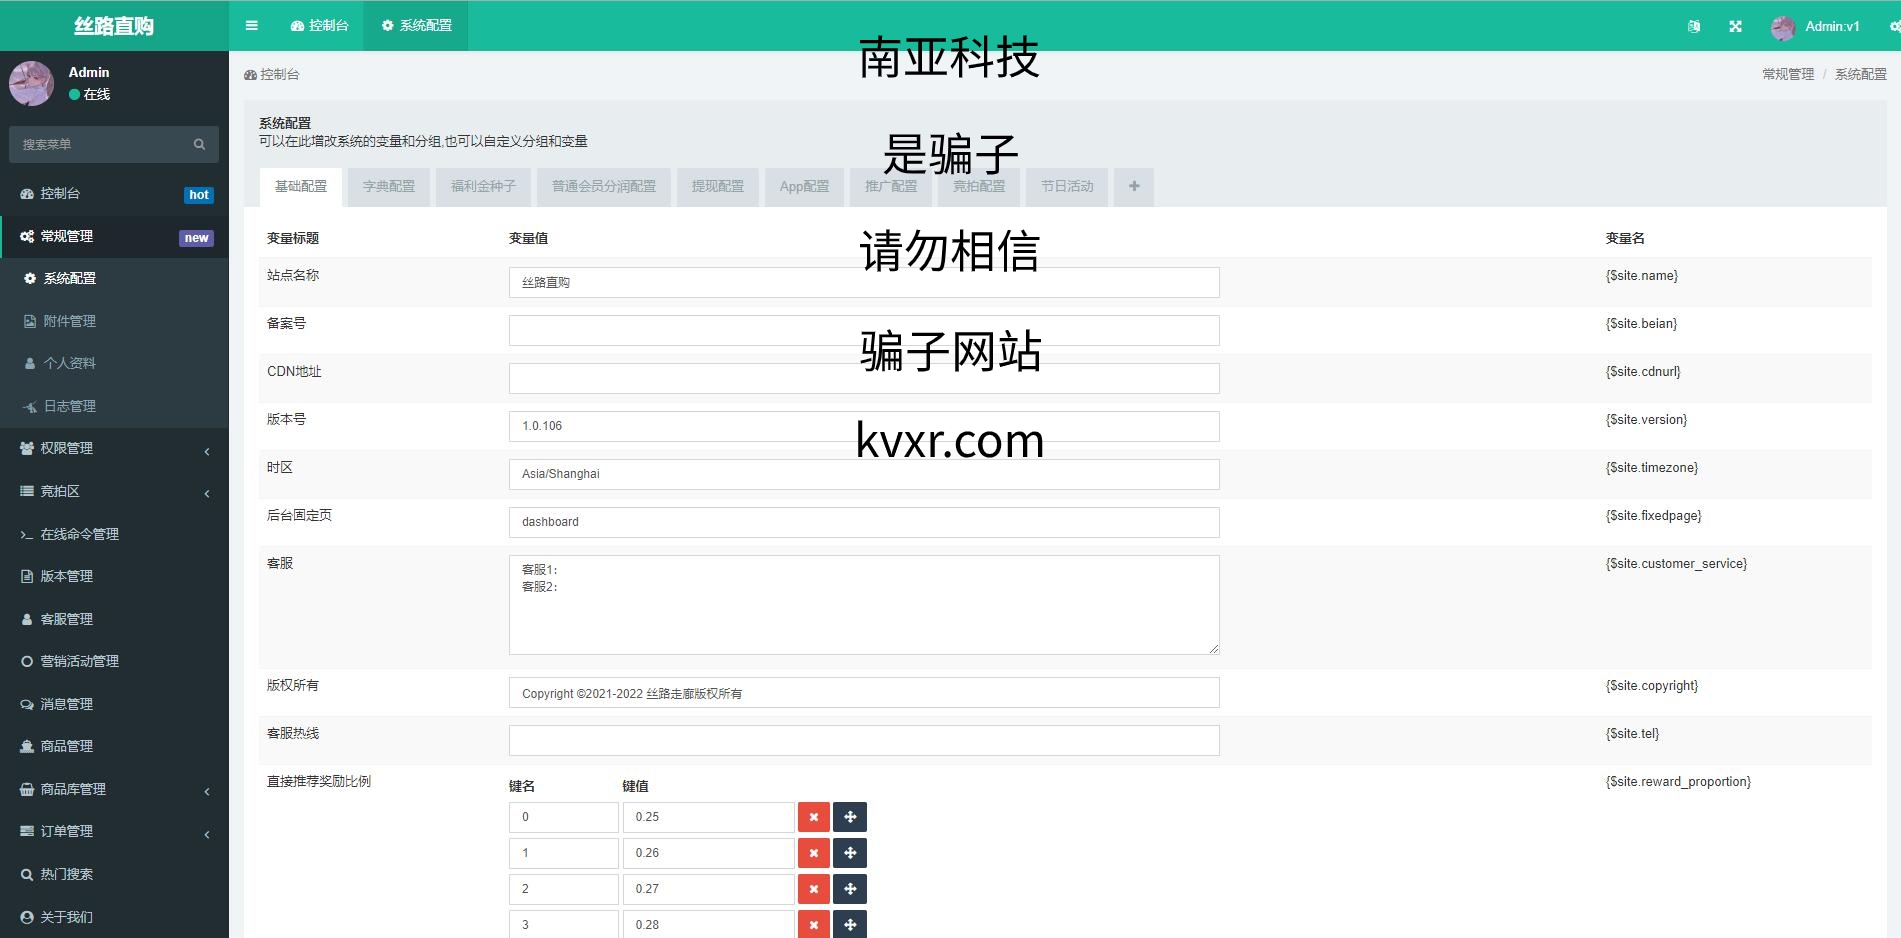The width and height of the screenshot is (1901, 938).
Task: Focus the 搜索菜单 search box
Action: pyautogui.click(x=98, y=144)
